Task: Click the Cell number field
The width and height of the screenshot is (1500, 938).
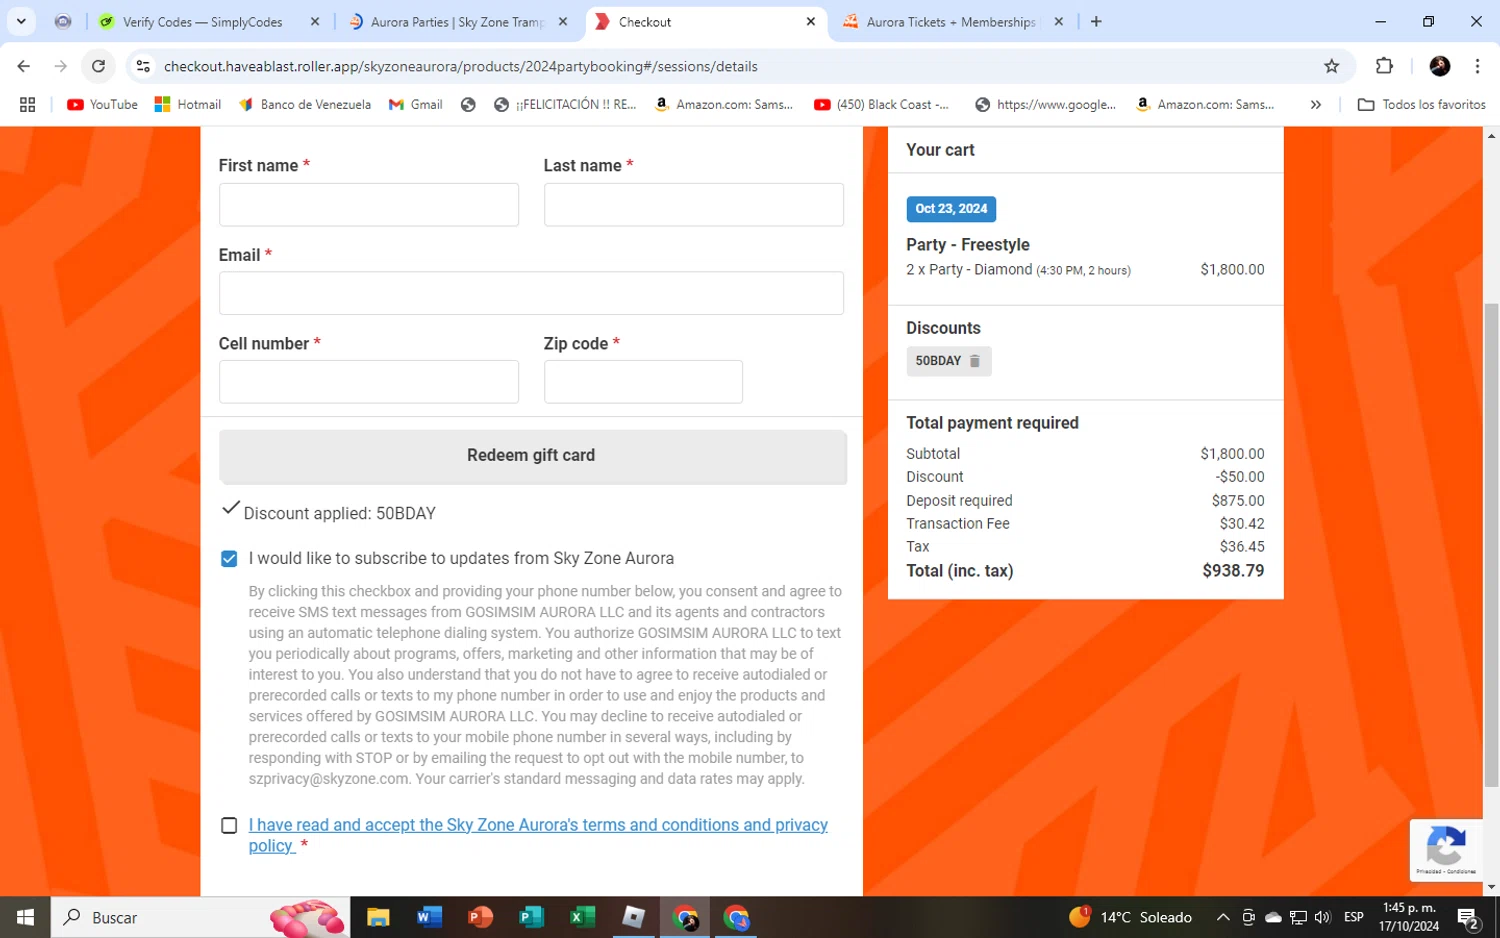Action: pos(369,382)
